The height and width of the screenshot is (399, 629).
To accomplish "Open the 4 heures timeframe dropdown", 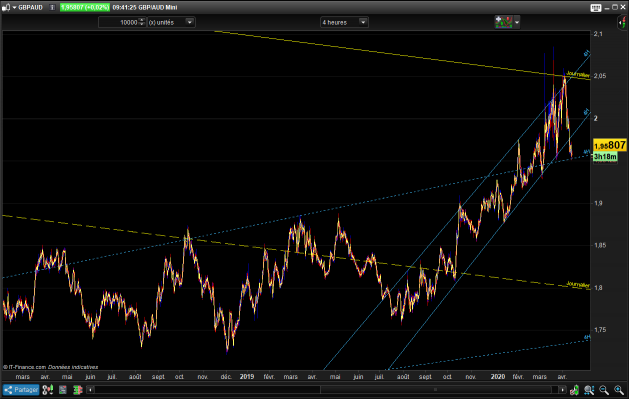I will (x=344, y=22).
